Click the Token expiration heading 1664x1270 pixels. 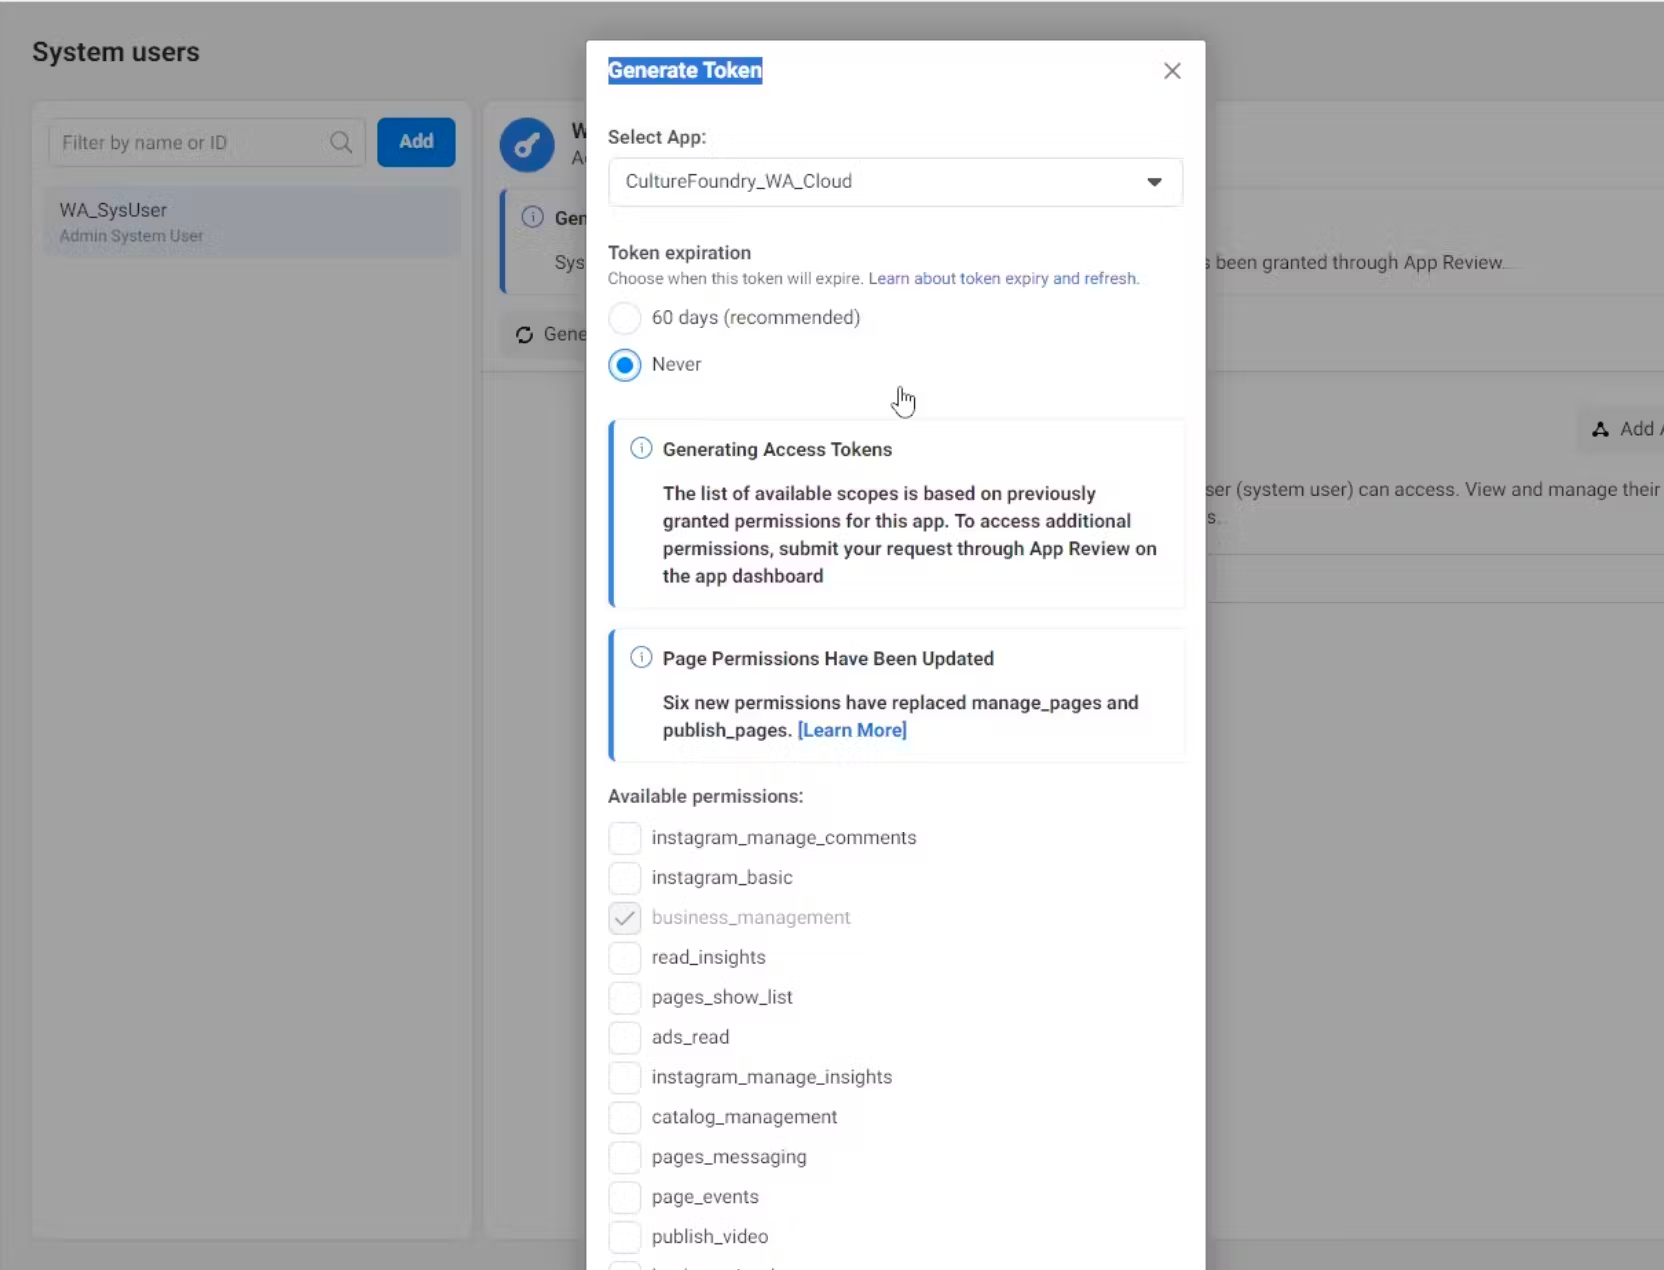(679, 253)
